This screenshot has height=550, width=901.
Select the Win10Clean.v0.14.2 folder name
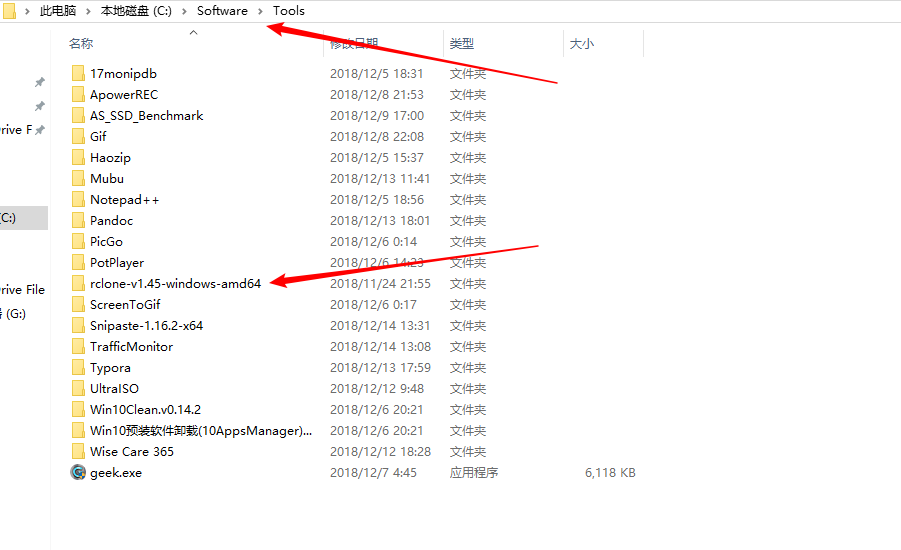pyautogui.click(x=145, y=410)
